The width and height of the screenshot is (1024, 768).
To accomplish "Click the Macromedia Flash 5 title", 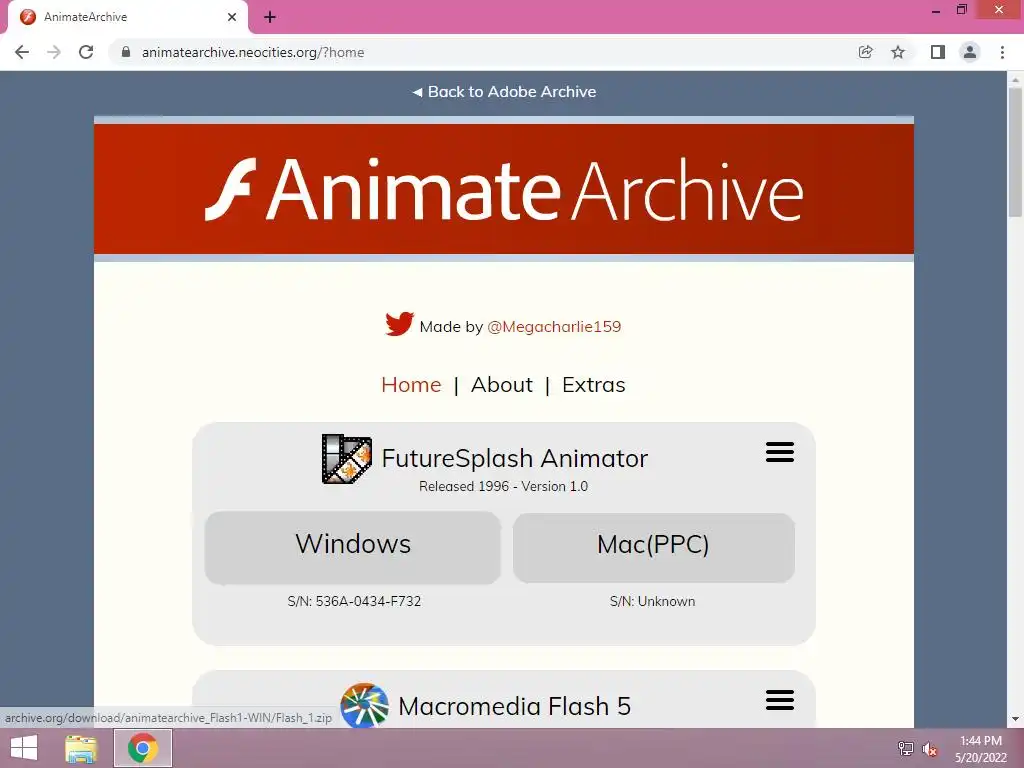I will 515,706.
